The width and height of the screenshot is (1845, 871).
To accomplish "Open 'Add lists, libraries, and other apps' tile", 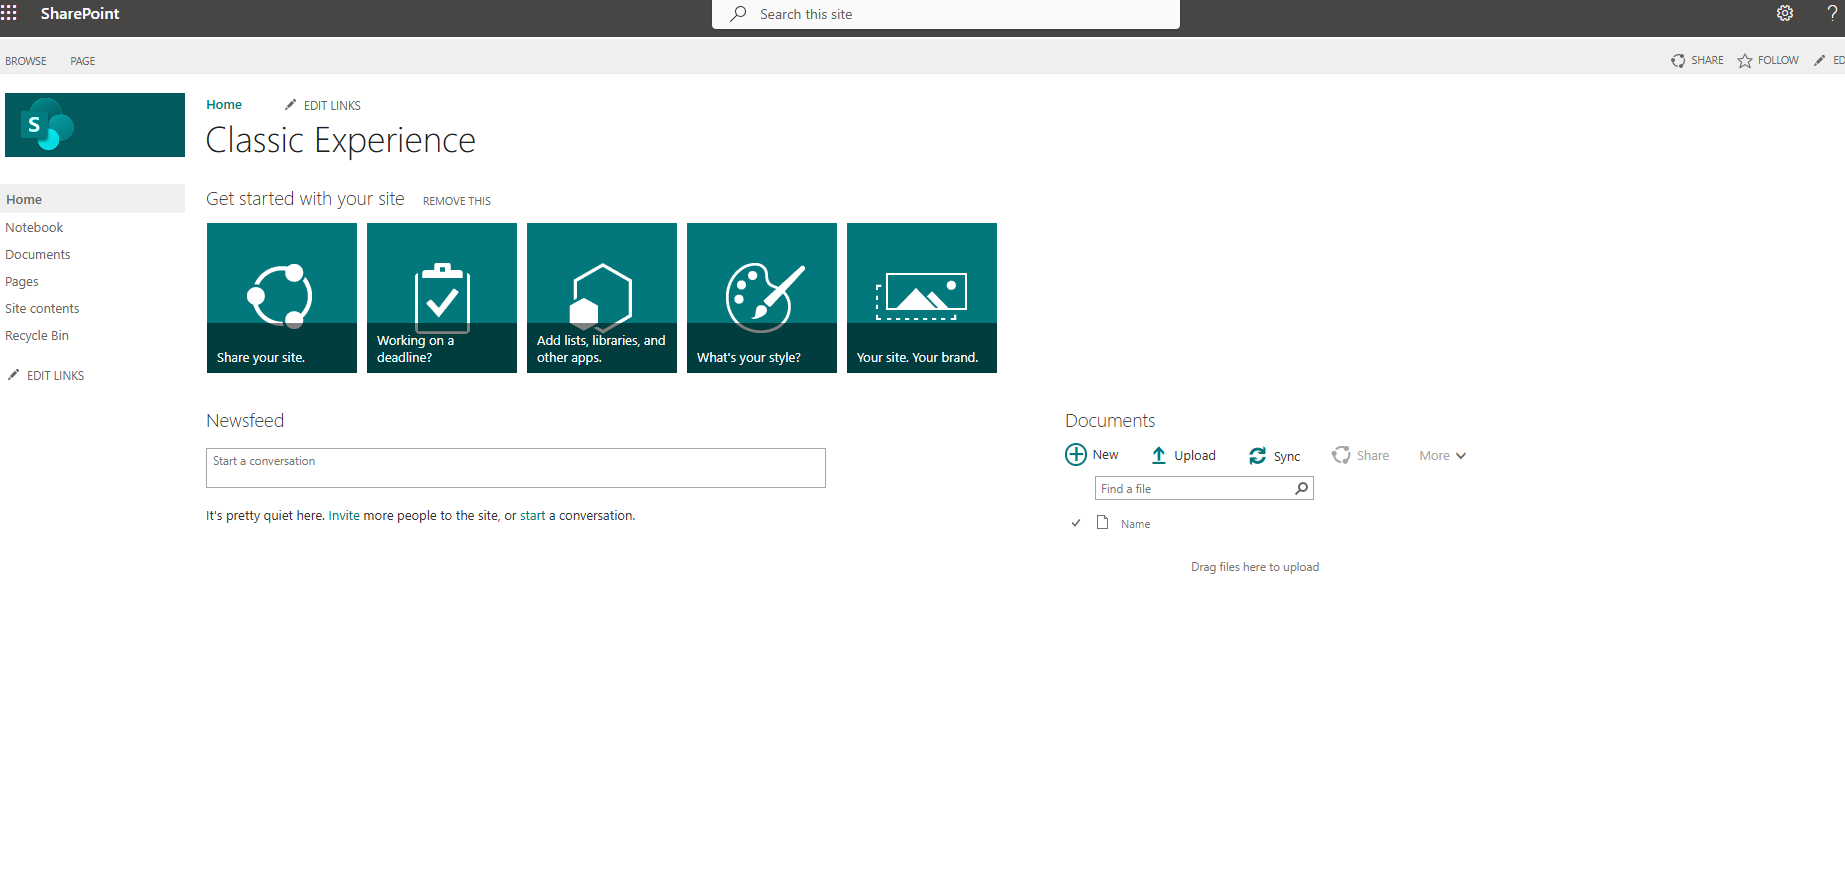I will click(x=602, y=298).
